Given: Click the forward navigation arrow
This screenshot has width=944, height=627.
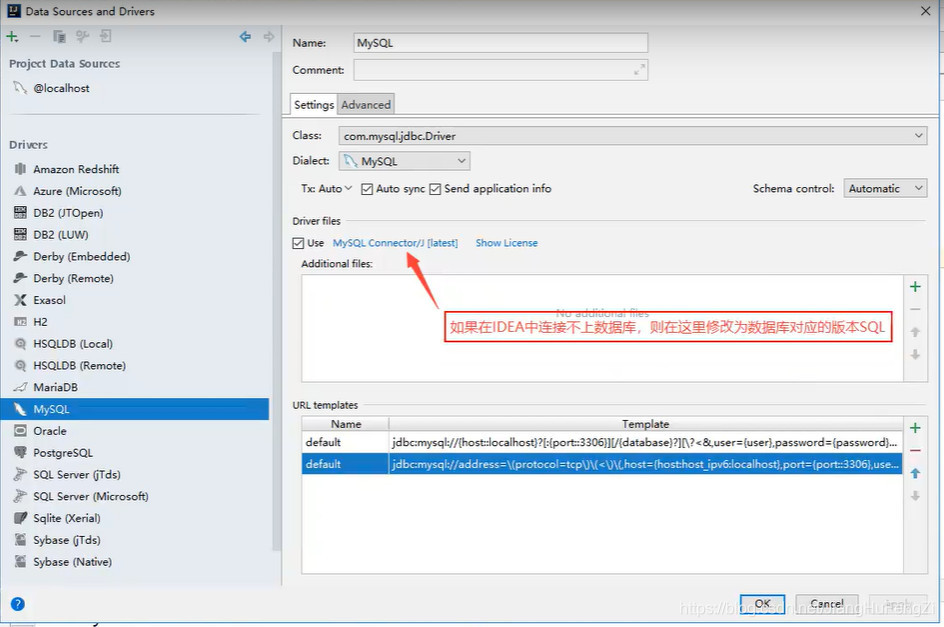Looking at the screenshot, I should pos(269,37).
